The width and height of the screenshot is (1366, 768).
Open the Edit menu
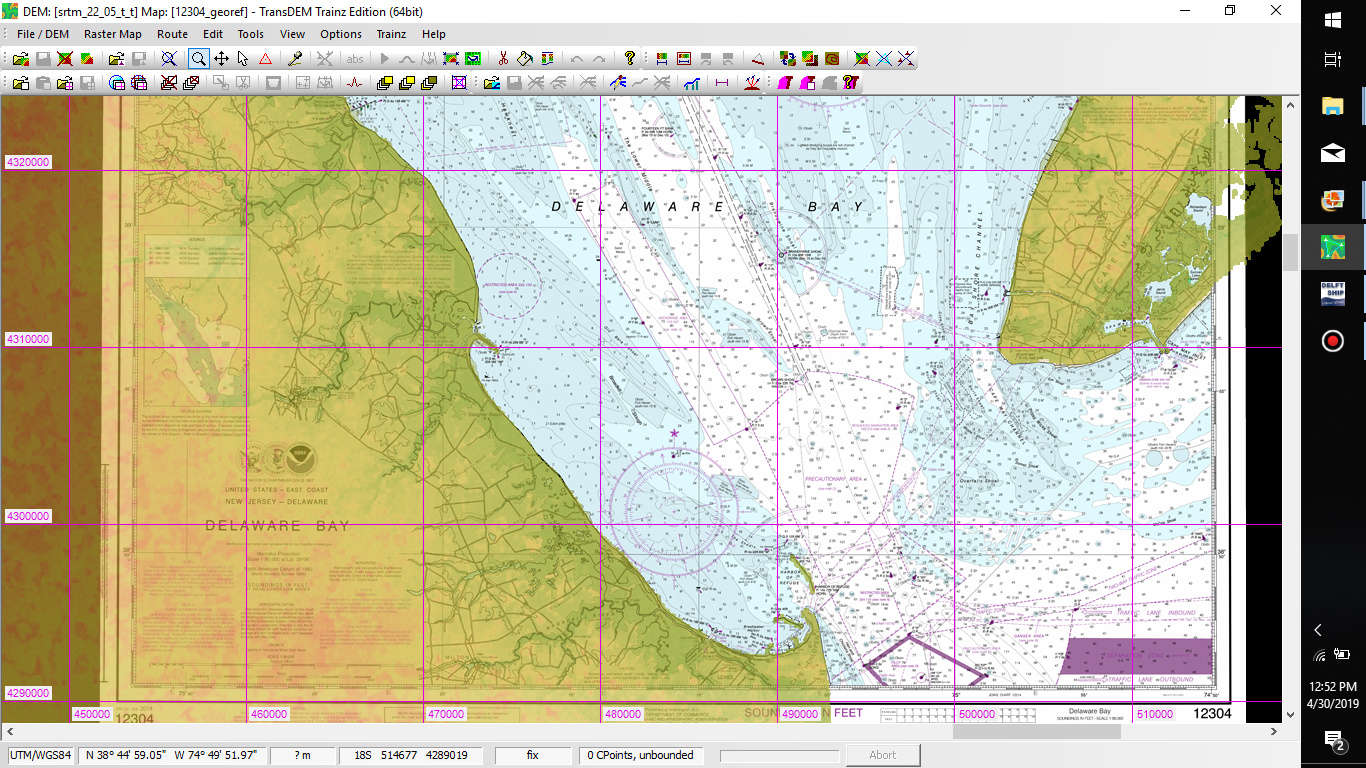click(213, 34)
